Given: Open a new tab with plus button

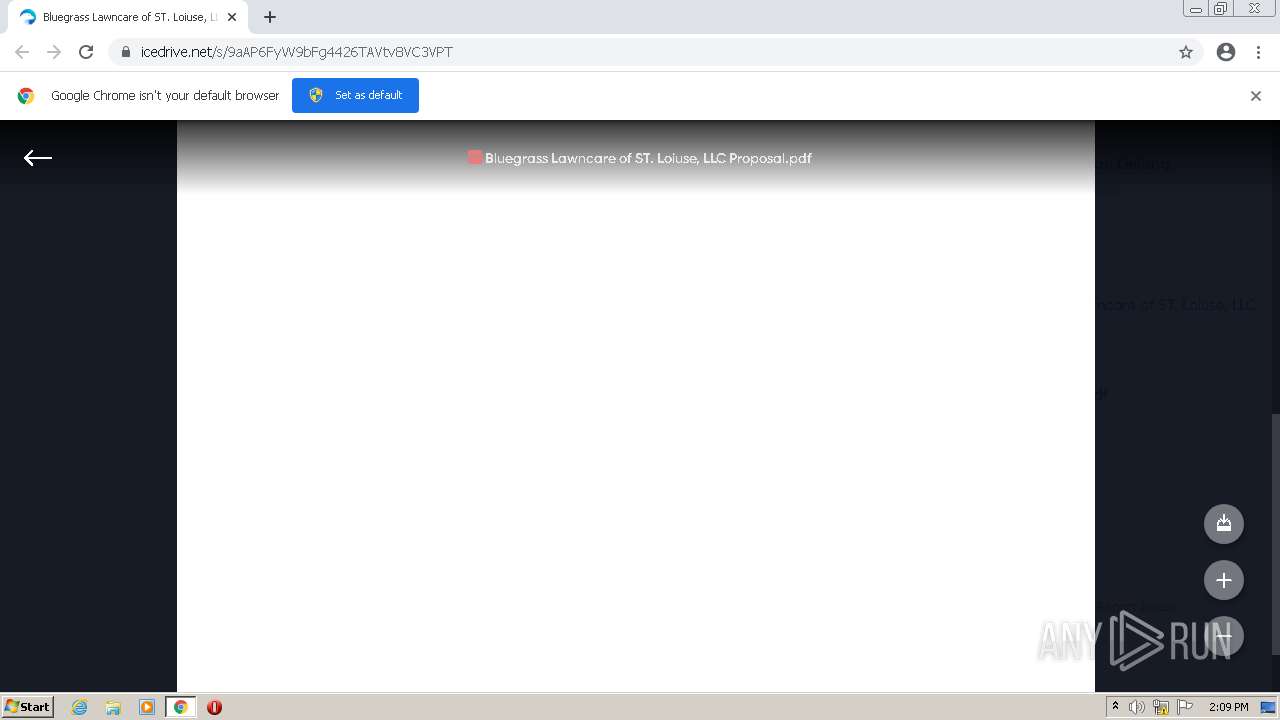Looking at the screenshot, I should [270, 17].
